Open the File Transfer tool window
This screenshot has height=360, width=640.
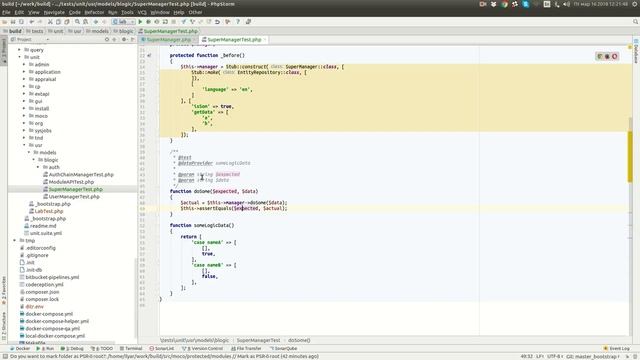246,349
